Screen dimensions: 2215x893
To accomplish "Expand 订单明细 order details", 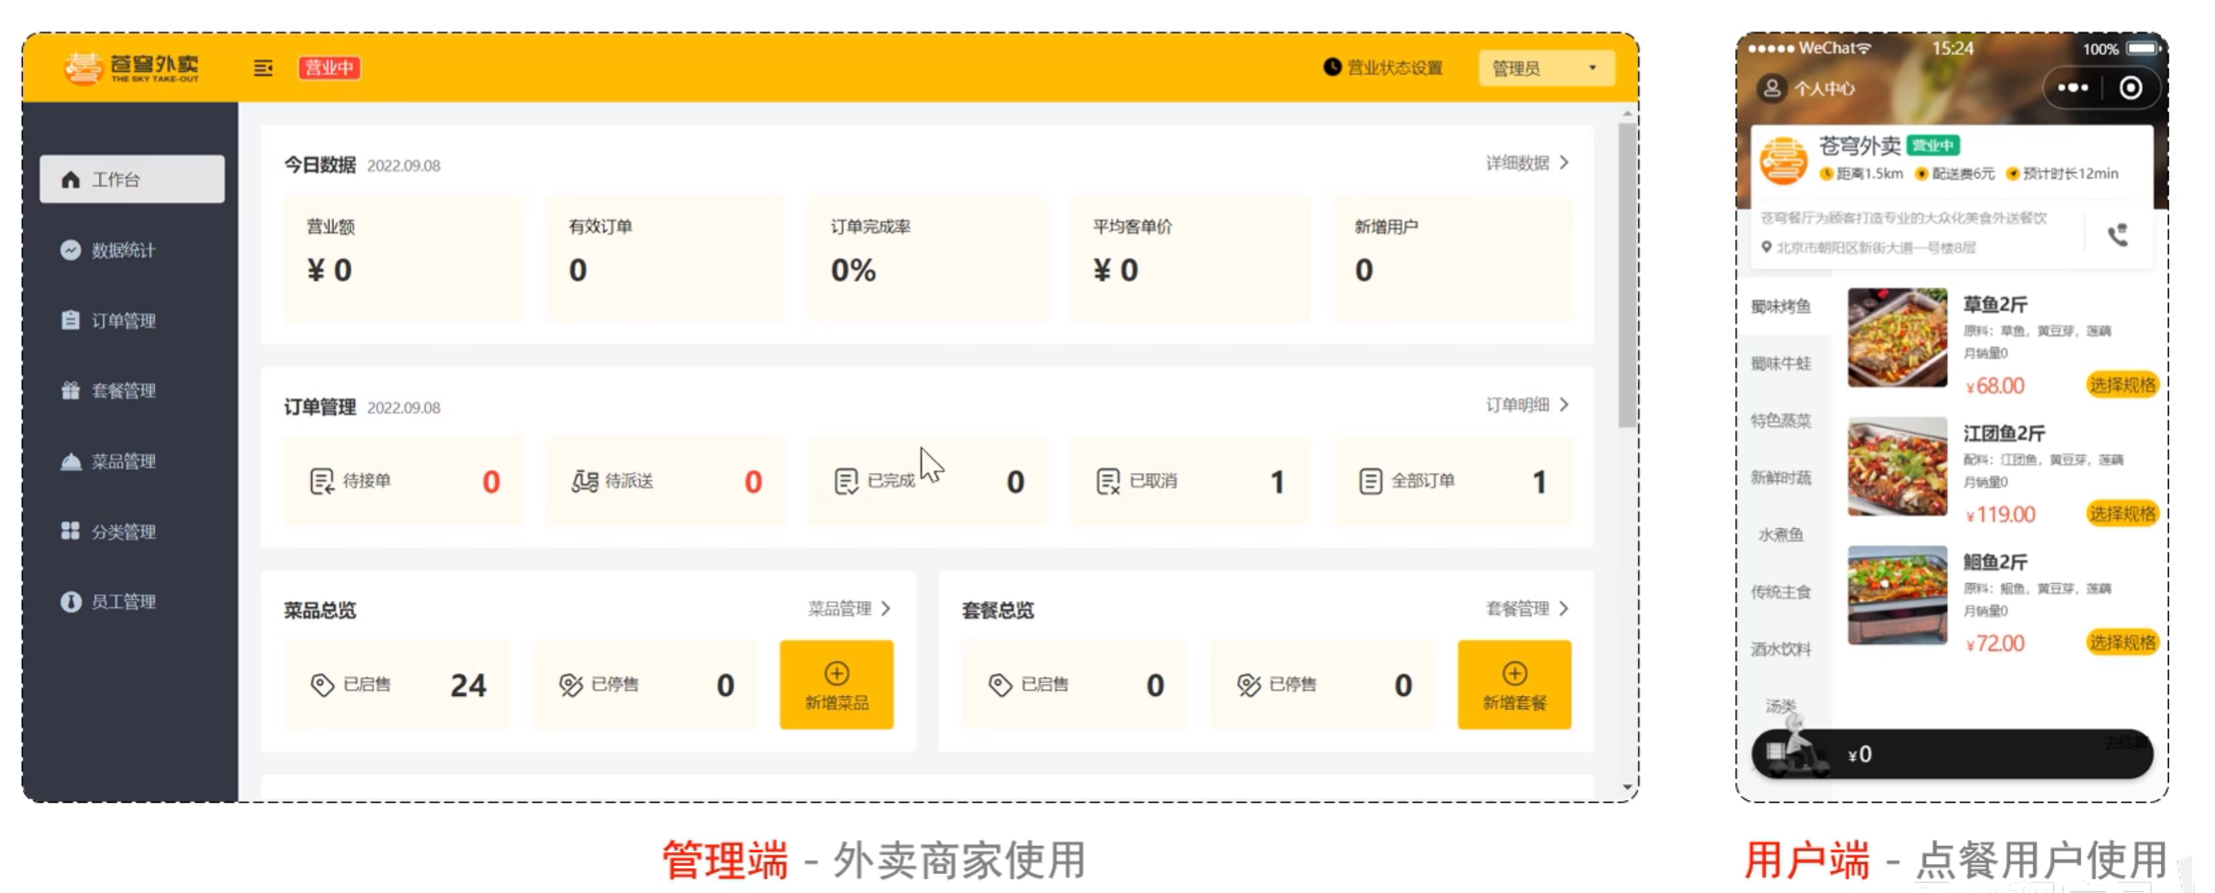I will [x=1527, y=405].
